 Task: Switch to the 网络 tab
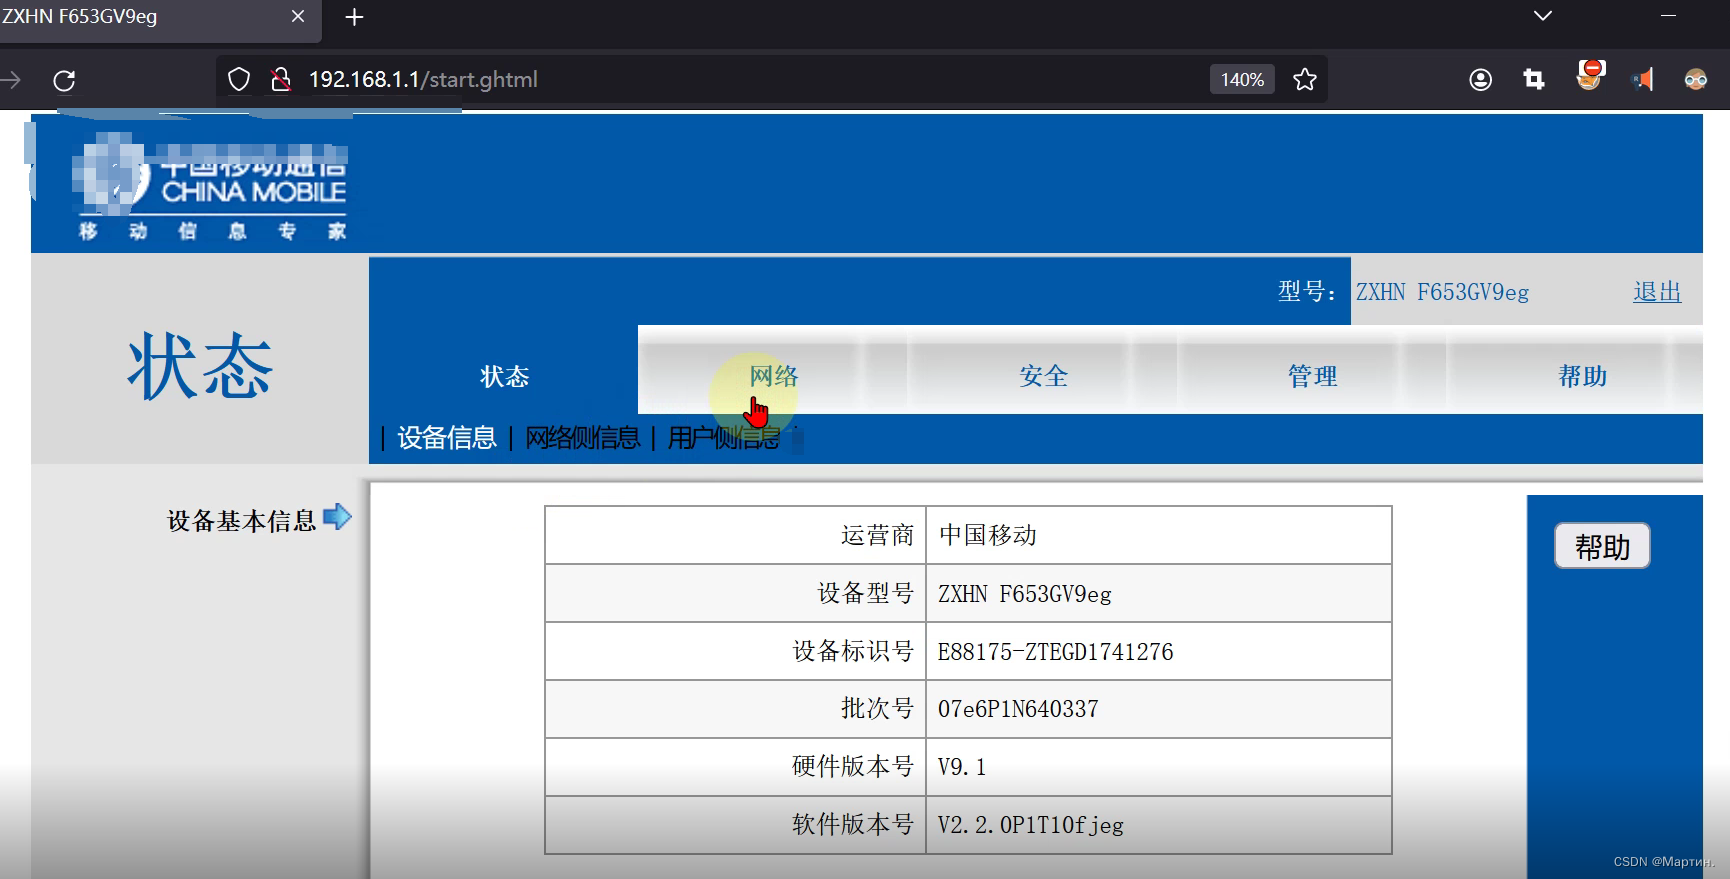774,377
